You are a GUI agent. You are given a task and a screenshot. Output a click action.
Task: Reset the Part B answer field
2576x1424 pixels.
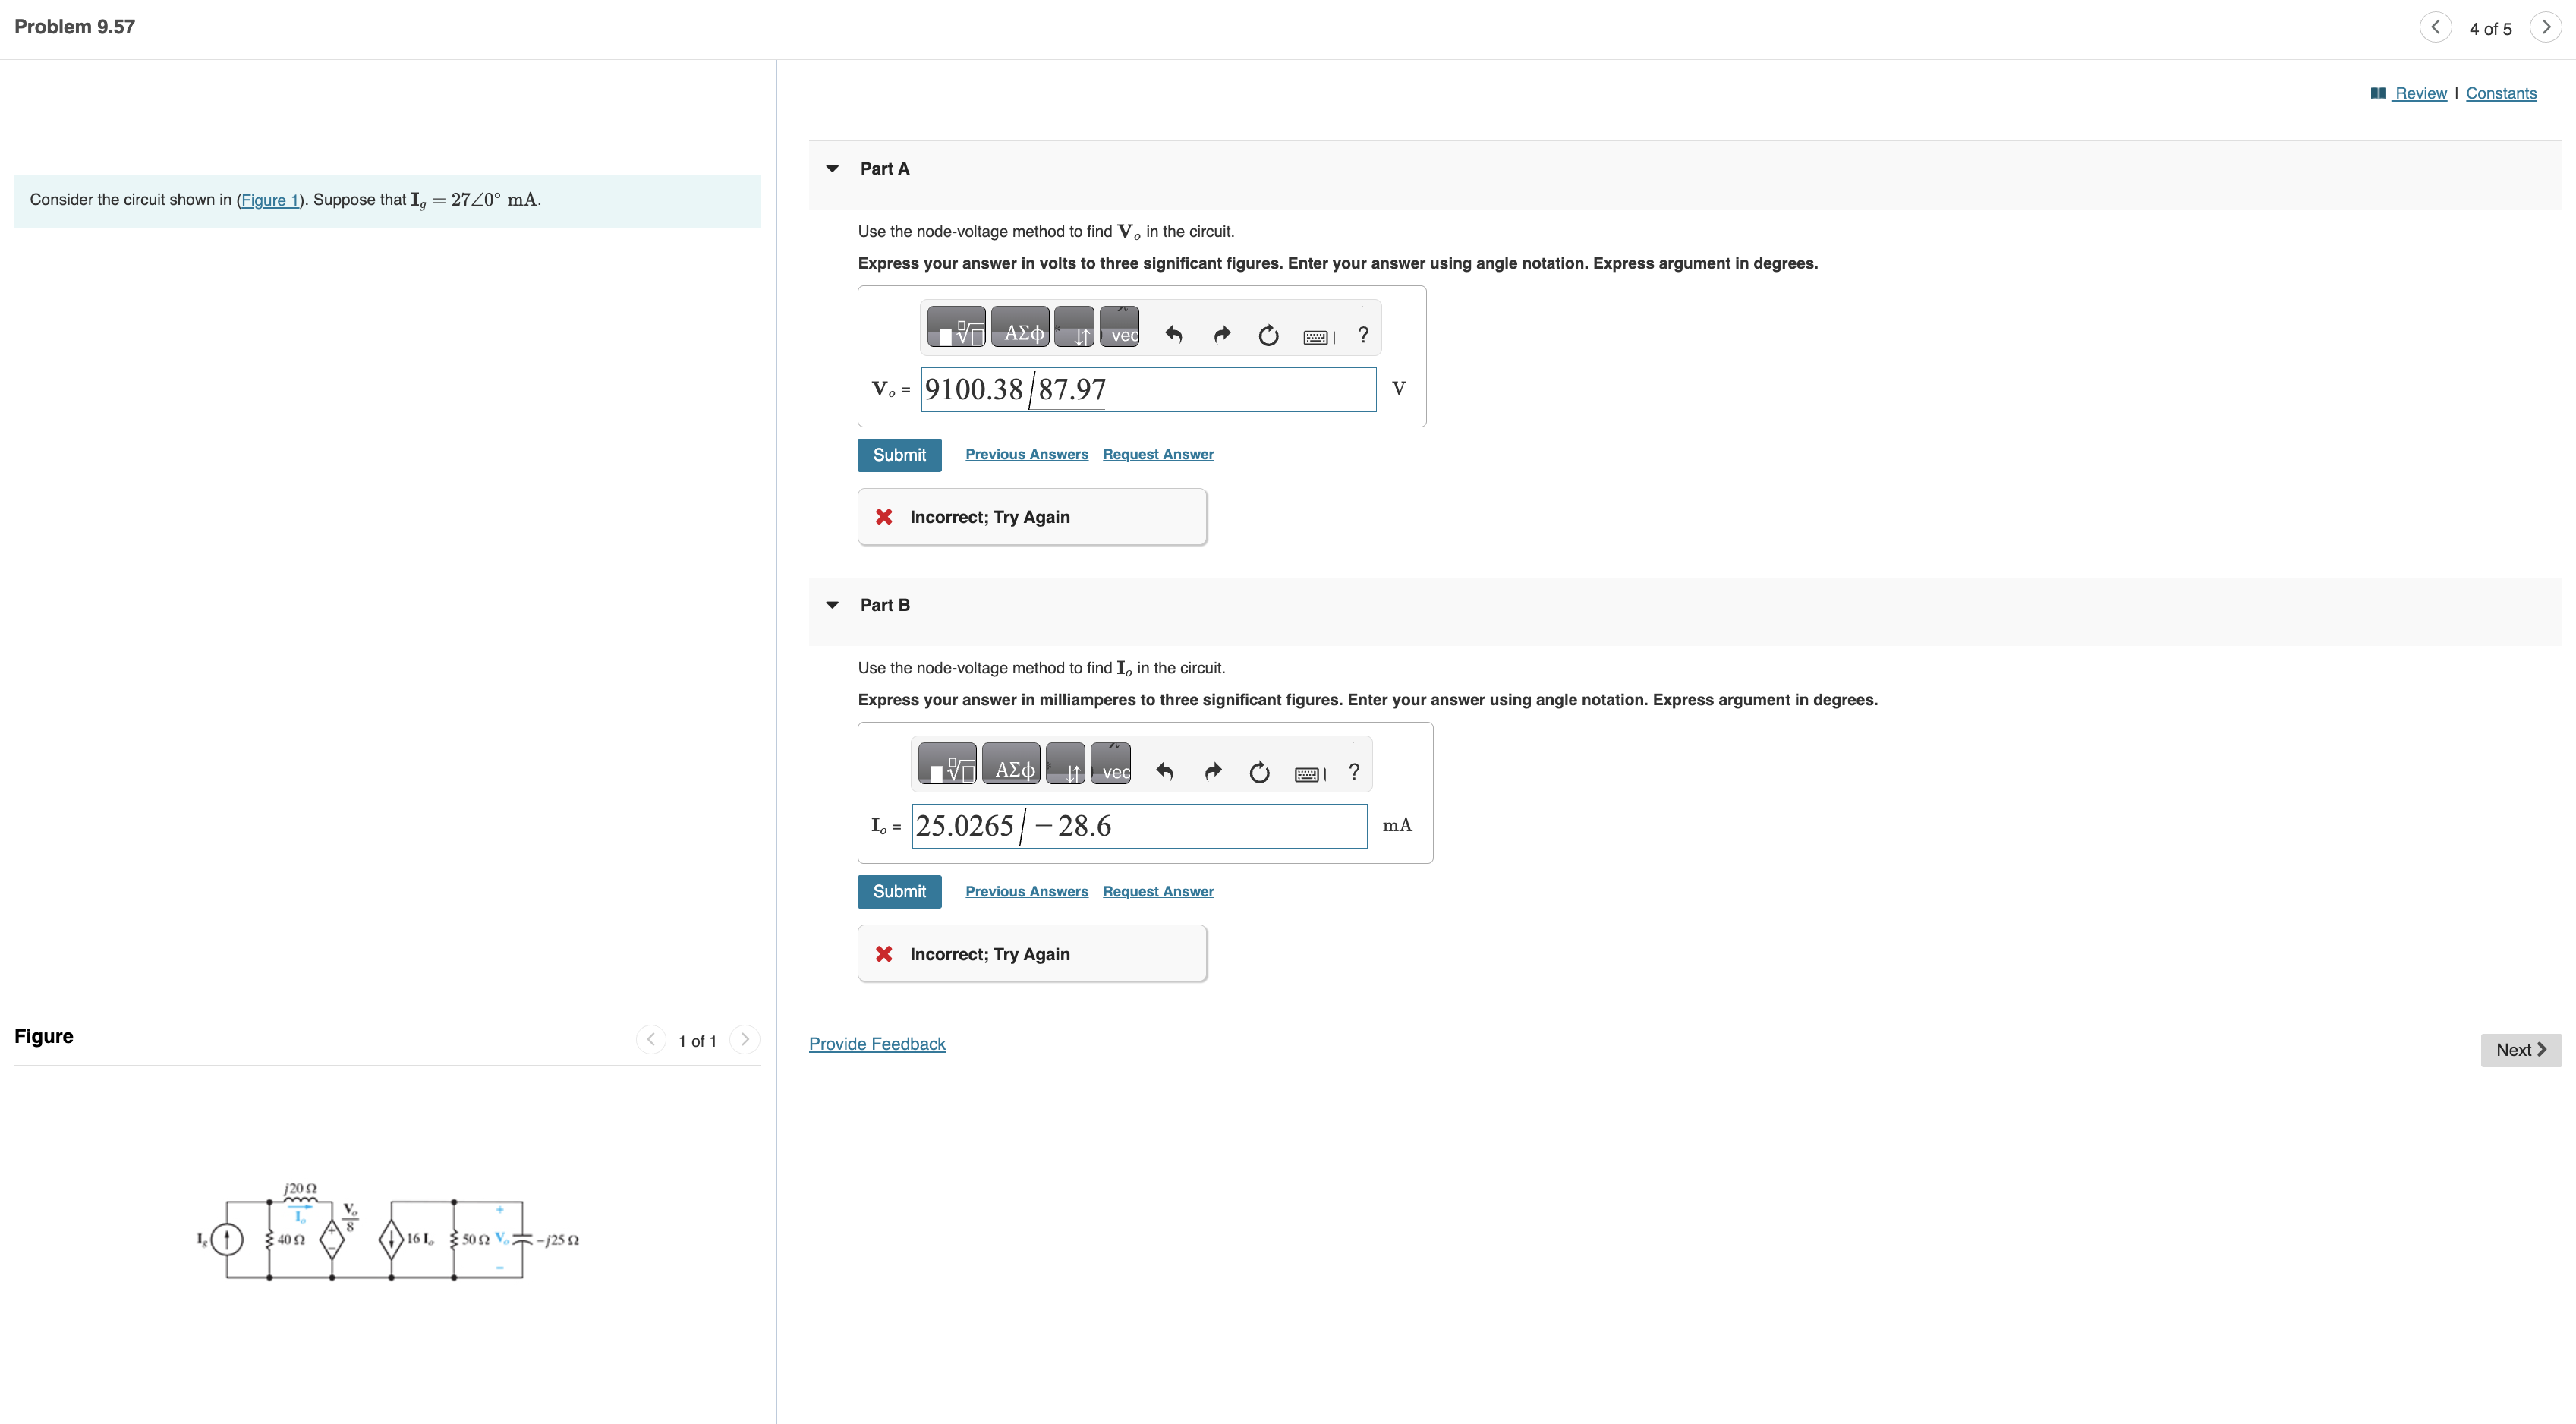pos(1259,771)
